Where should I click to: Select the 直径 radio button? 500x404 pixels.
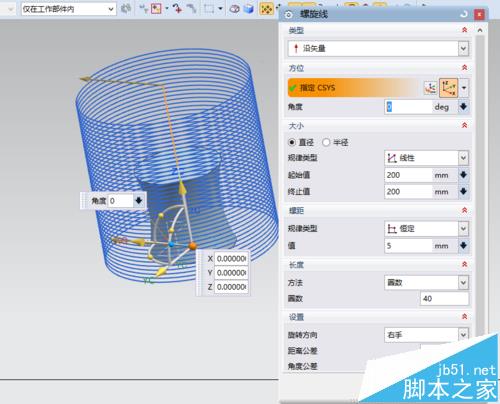(x=292, y=142)
